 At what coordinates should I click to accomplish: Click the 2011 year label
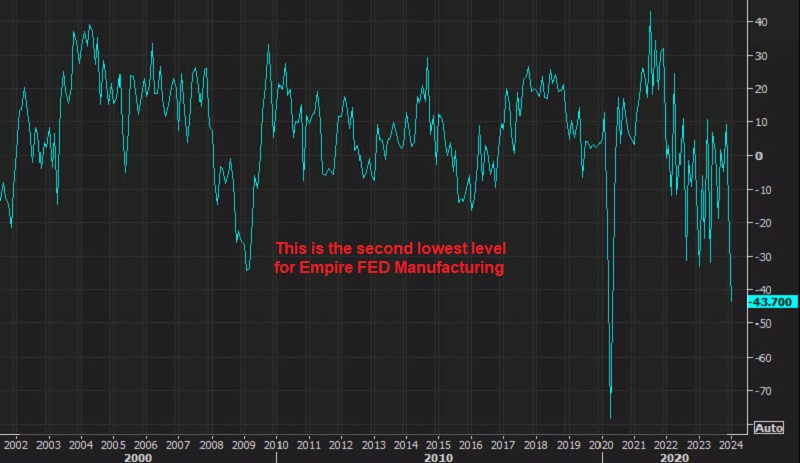(309, 445)
